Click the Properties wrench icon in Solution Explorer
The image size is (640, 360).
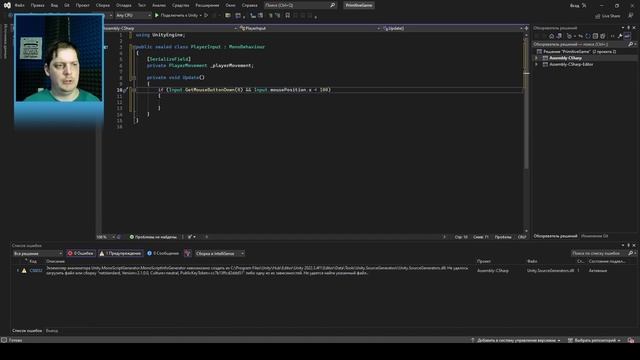pyautogui.click(x=620, y=36)
